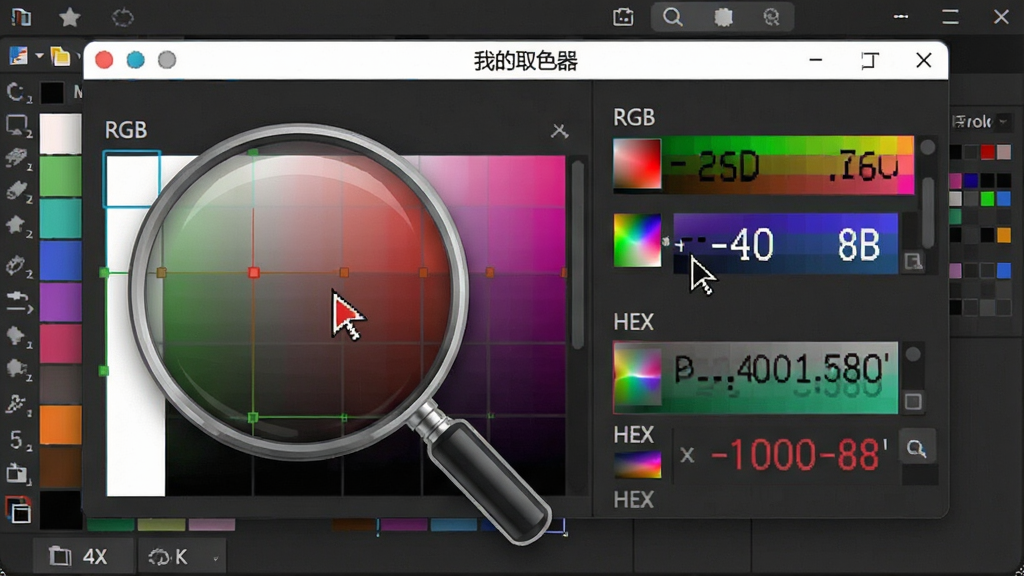Pick the purple swatch in the left swatch column
This screenshot has height=576, width=1024.
tap(61, 302)
